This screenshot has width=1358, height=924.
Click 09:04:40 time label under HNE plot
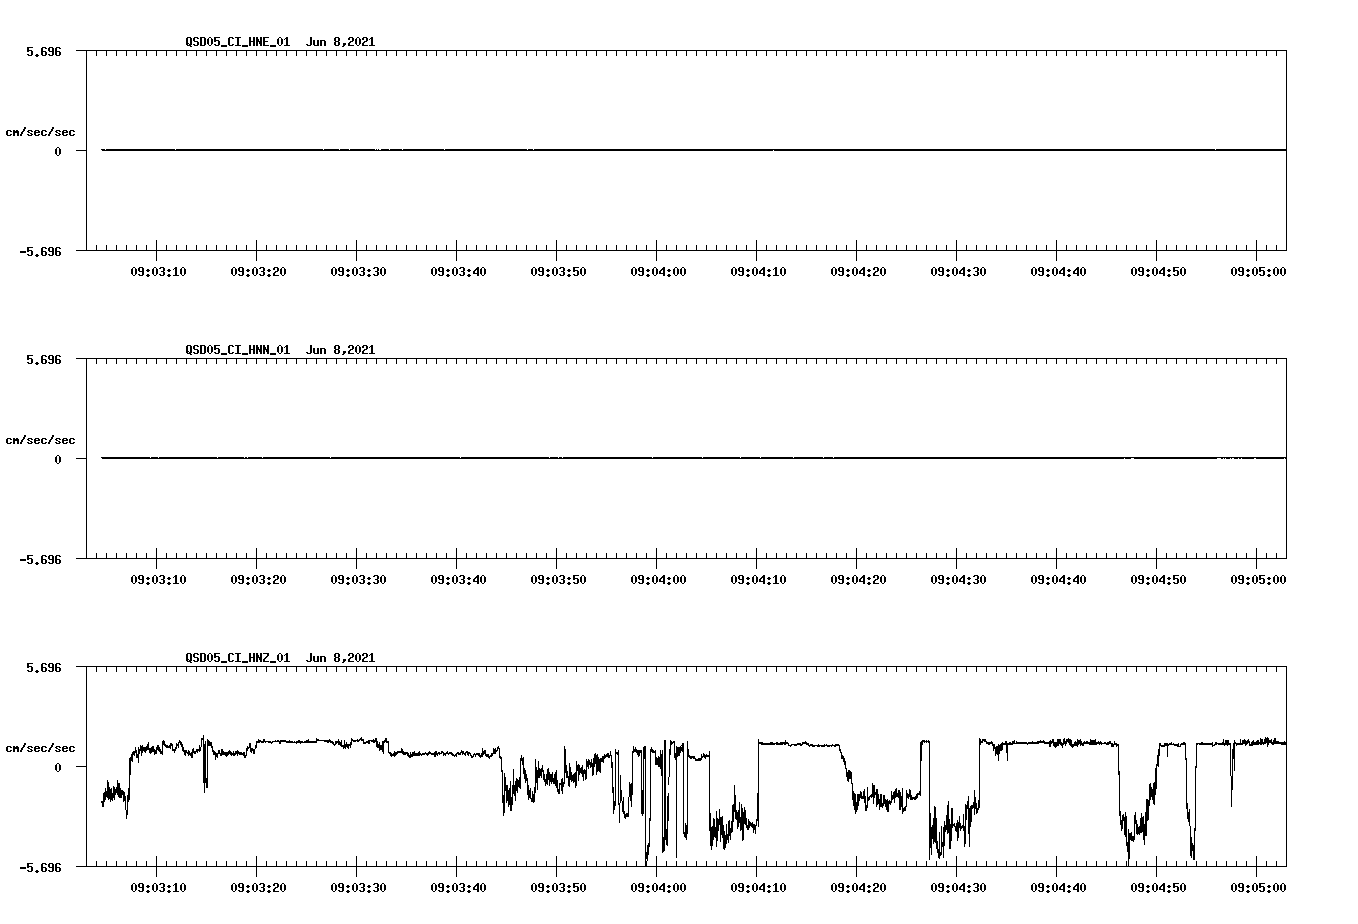pyautogui.click(x=1058, y=272)
